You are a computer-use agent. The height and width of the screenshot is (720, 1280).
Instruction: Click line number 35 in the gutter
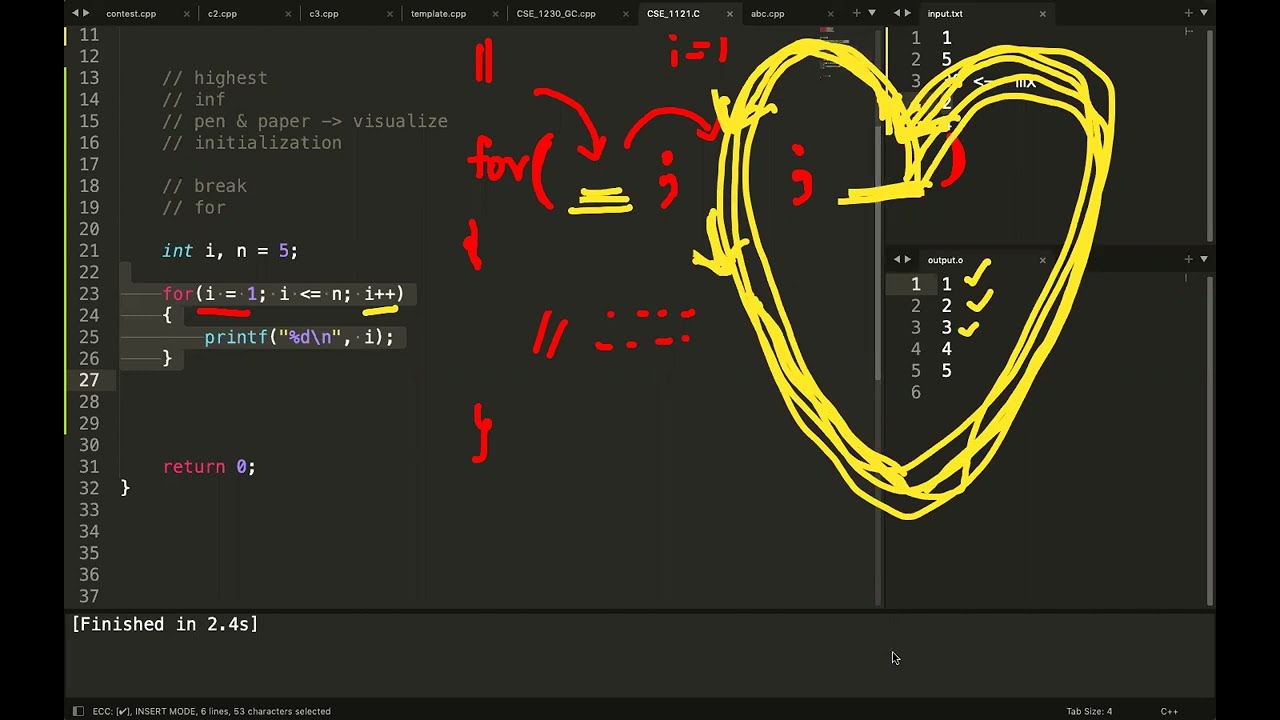coord(89,553)
